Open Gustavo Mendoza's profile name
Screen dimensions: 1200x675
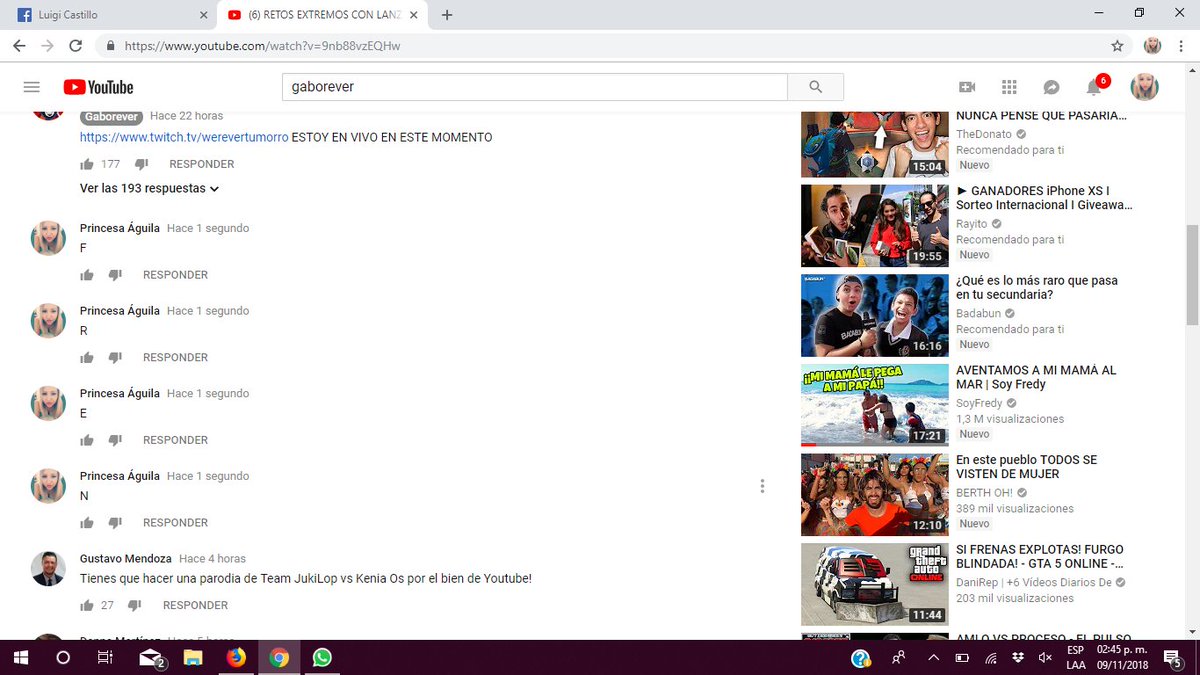[x=126, y=559]
